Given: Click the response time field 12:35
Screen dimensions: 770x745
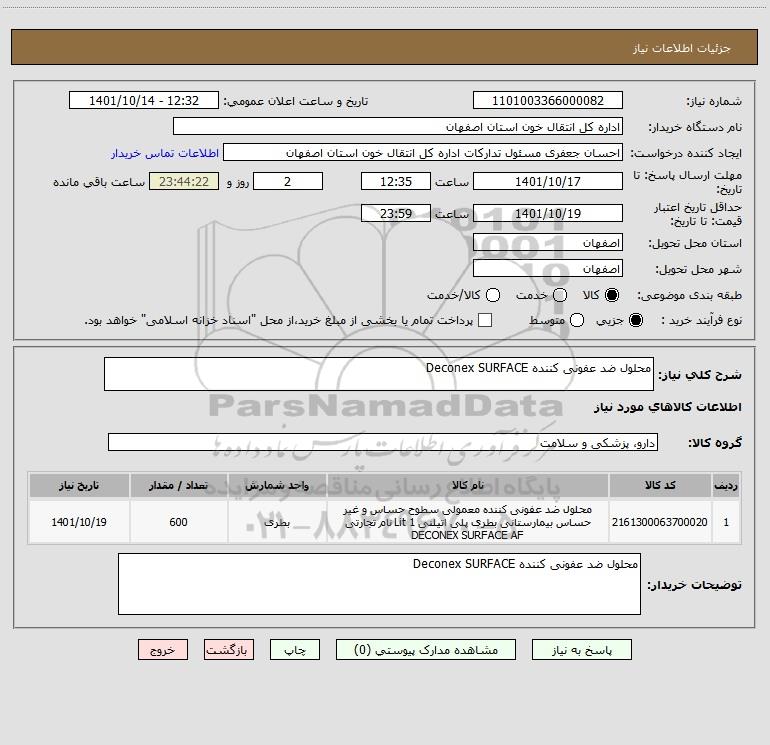Looking at the screenshot, I should [396, 181].
